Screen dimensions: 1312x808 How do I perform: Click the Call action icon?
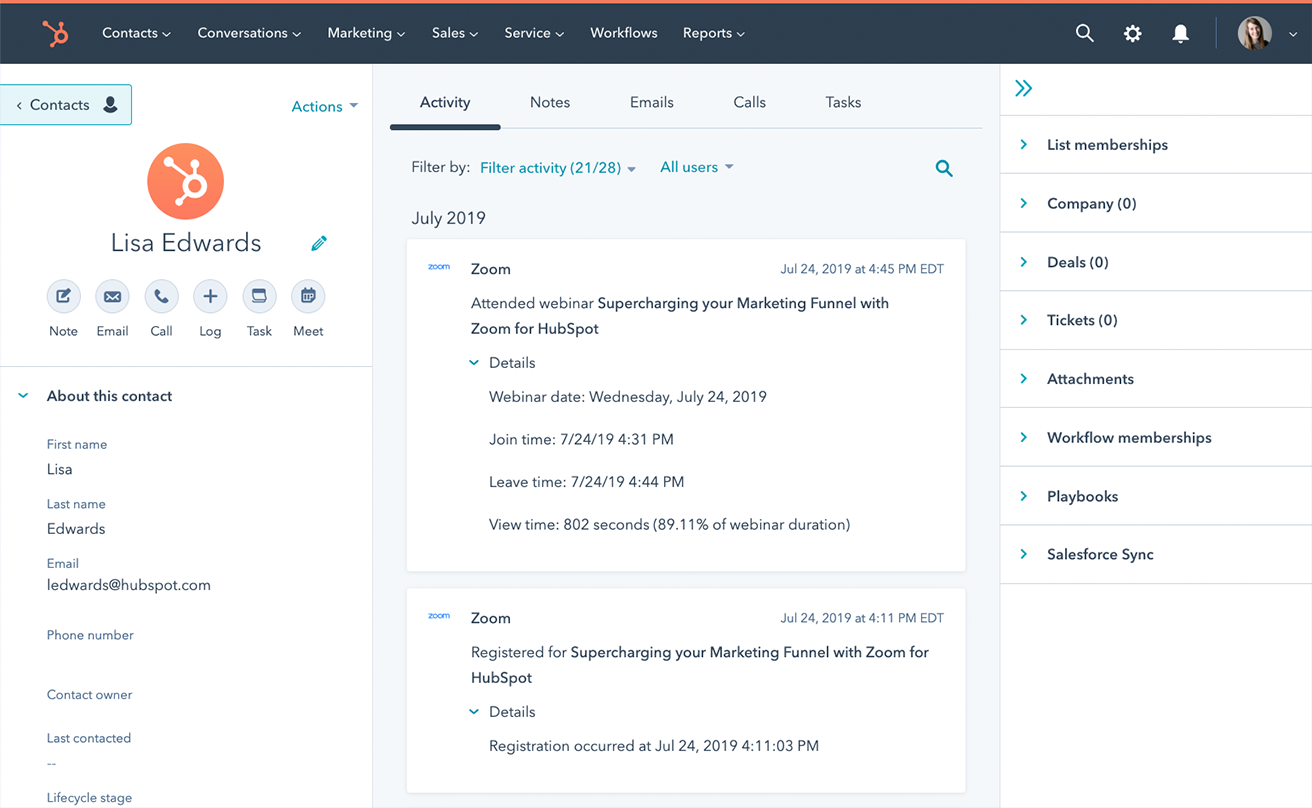pos(161,296)
